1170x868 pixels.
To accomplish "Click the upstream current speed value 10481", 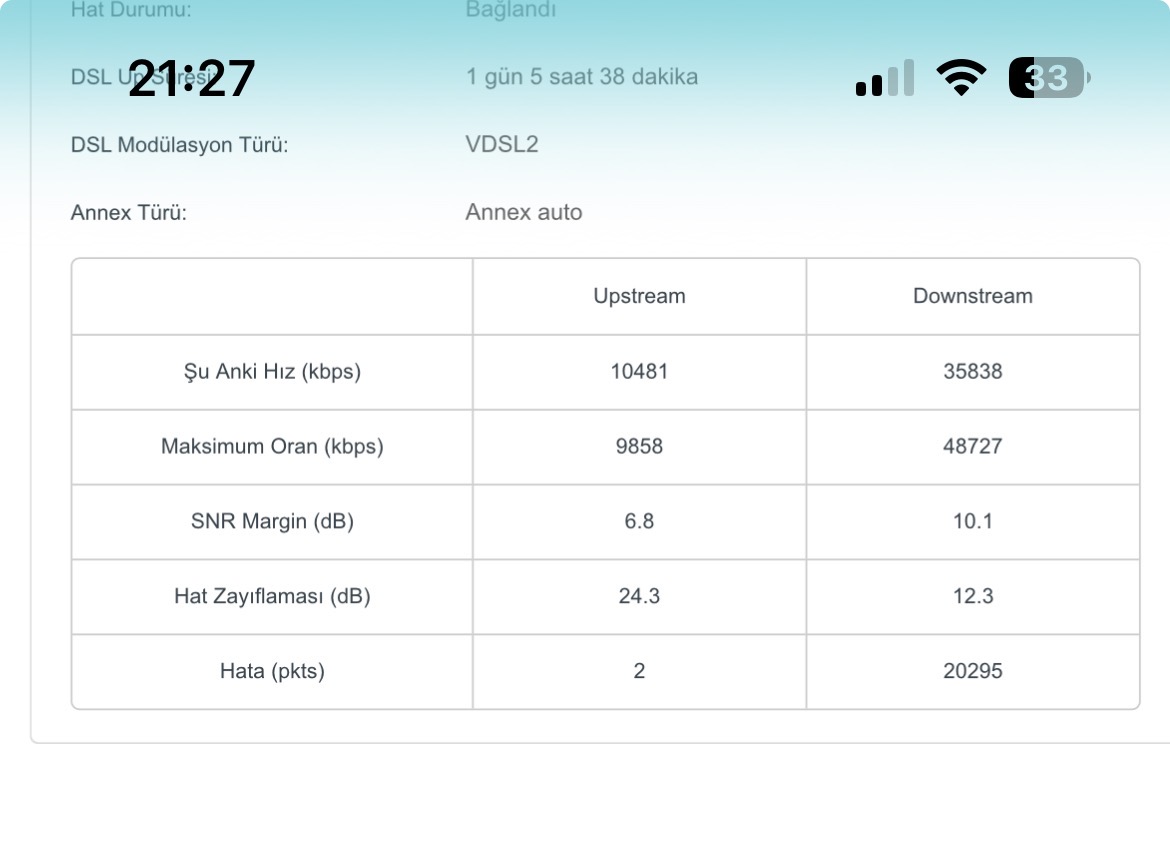I will tap(639, 372).
